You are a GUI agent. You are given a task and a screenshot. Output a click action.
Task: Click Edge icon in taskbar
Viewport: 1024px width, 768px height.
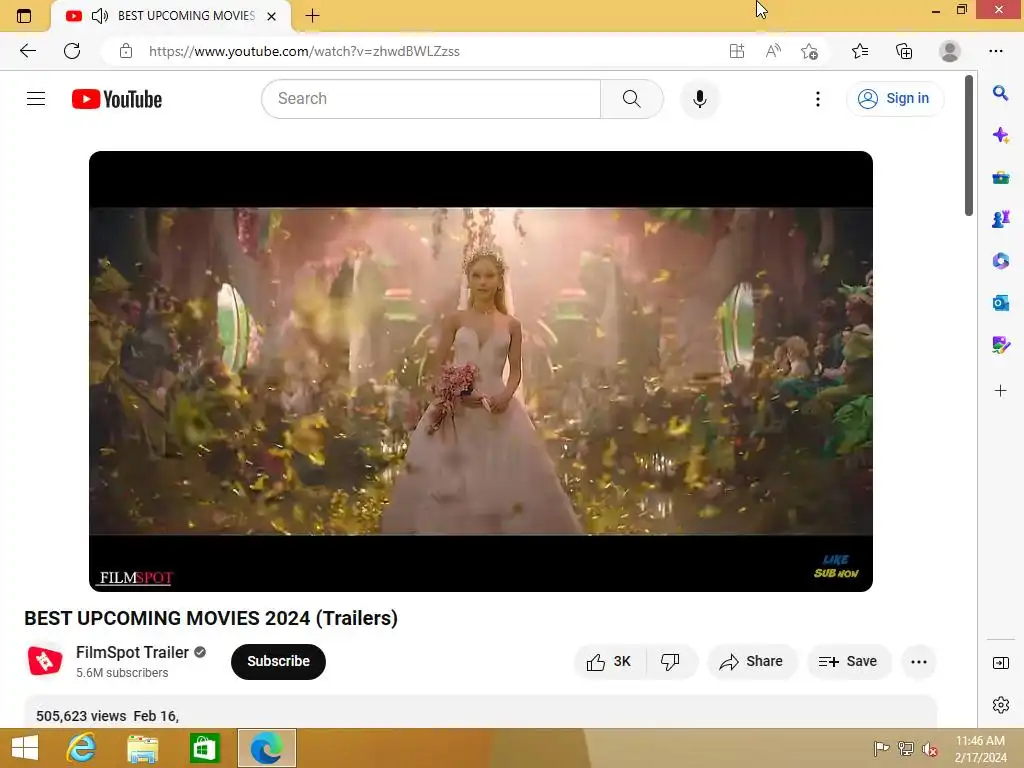(x=266, y=748)
